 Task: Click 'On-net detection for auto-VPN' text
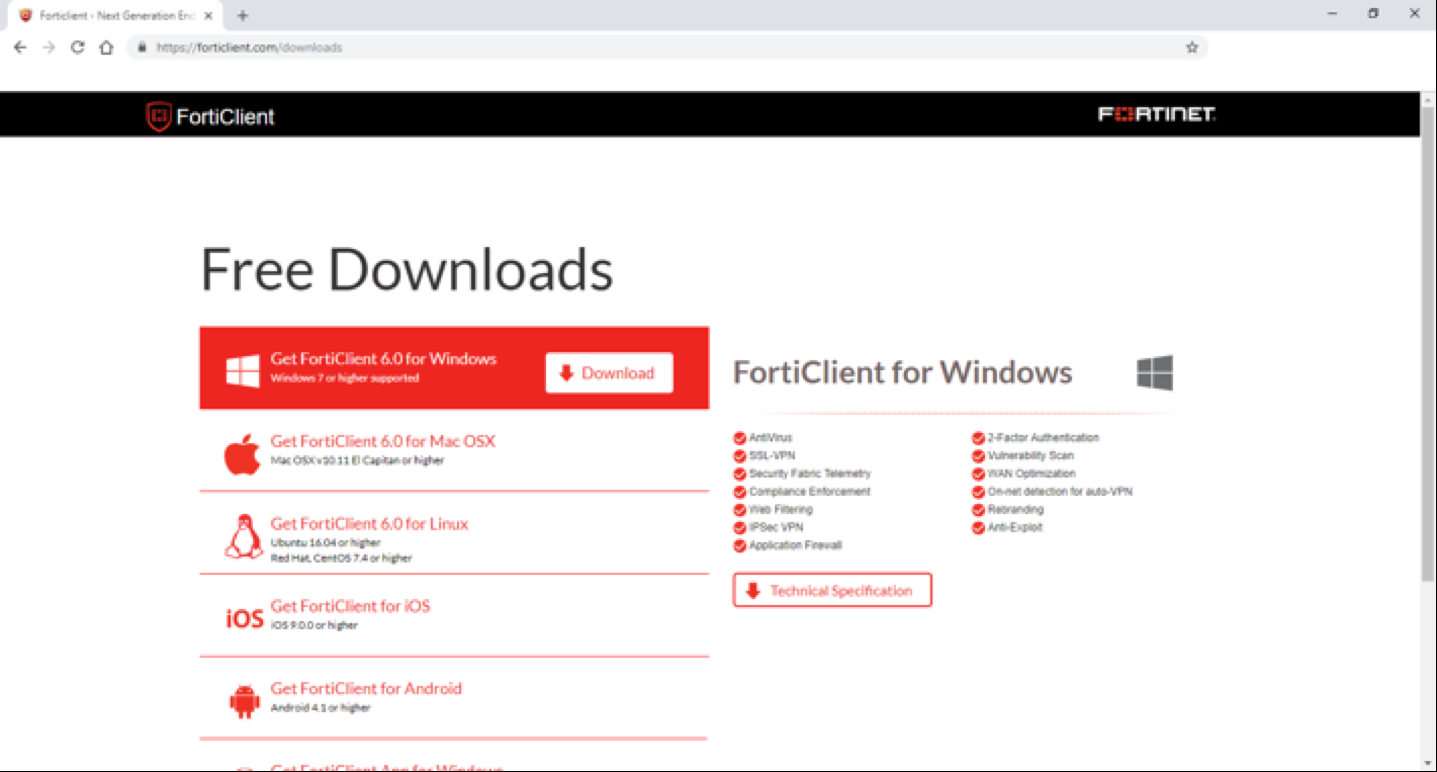click(1060, 492)
